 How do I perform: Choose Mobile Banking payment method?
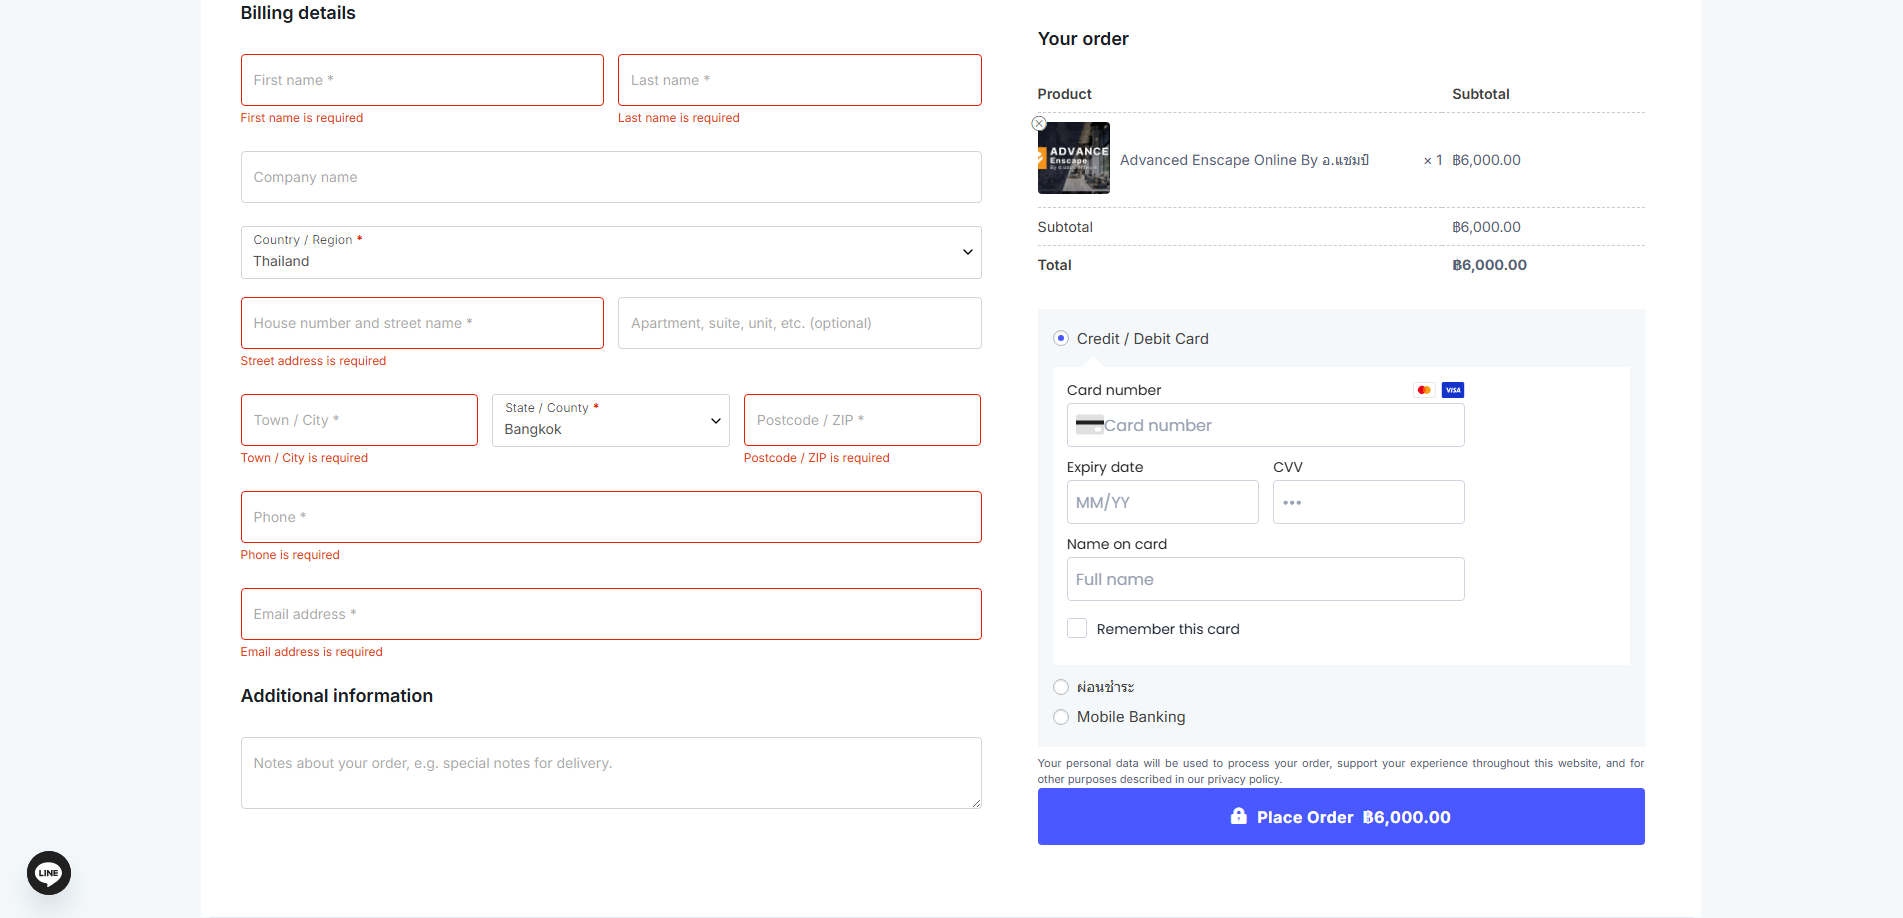tap(1061, 717)
